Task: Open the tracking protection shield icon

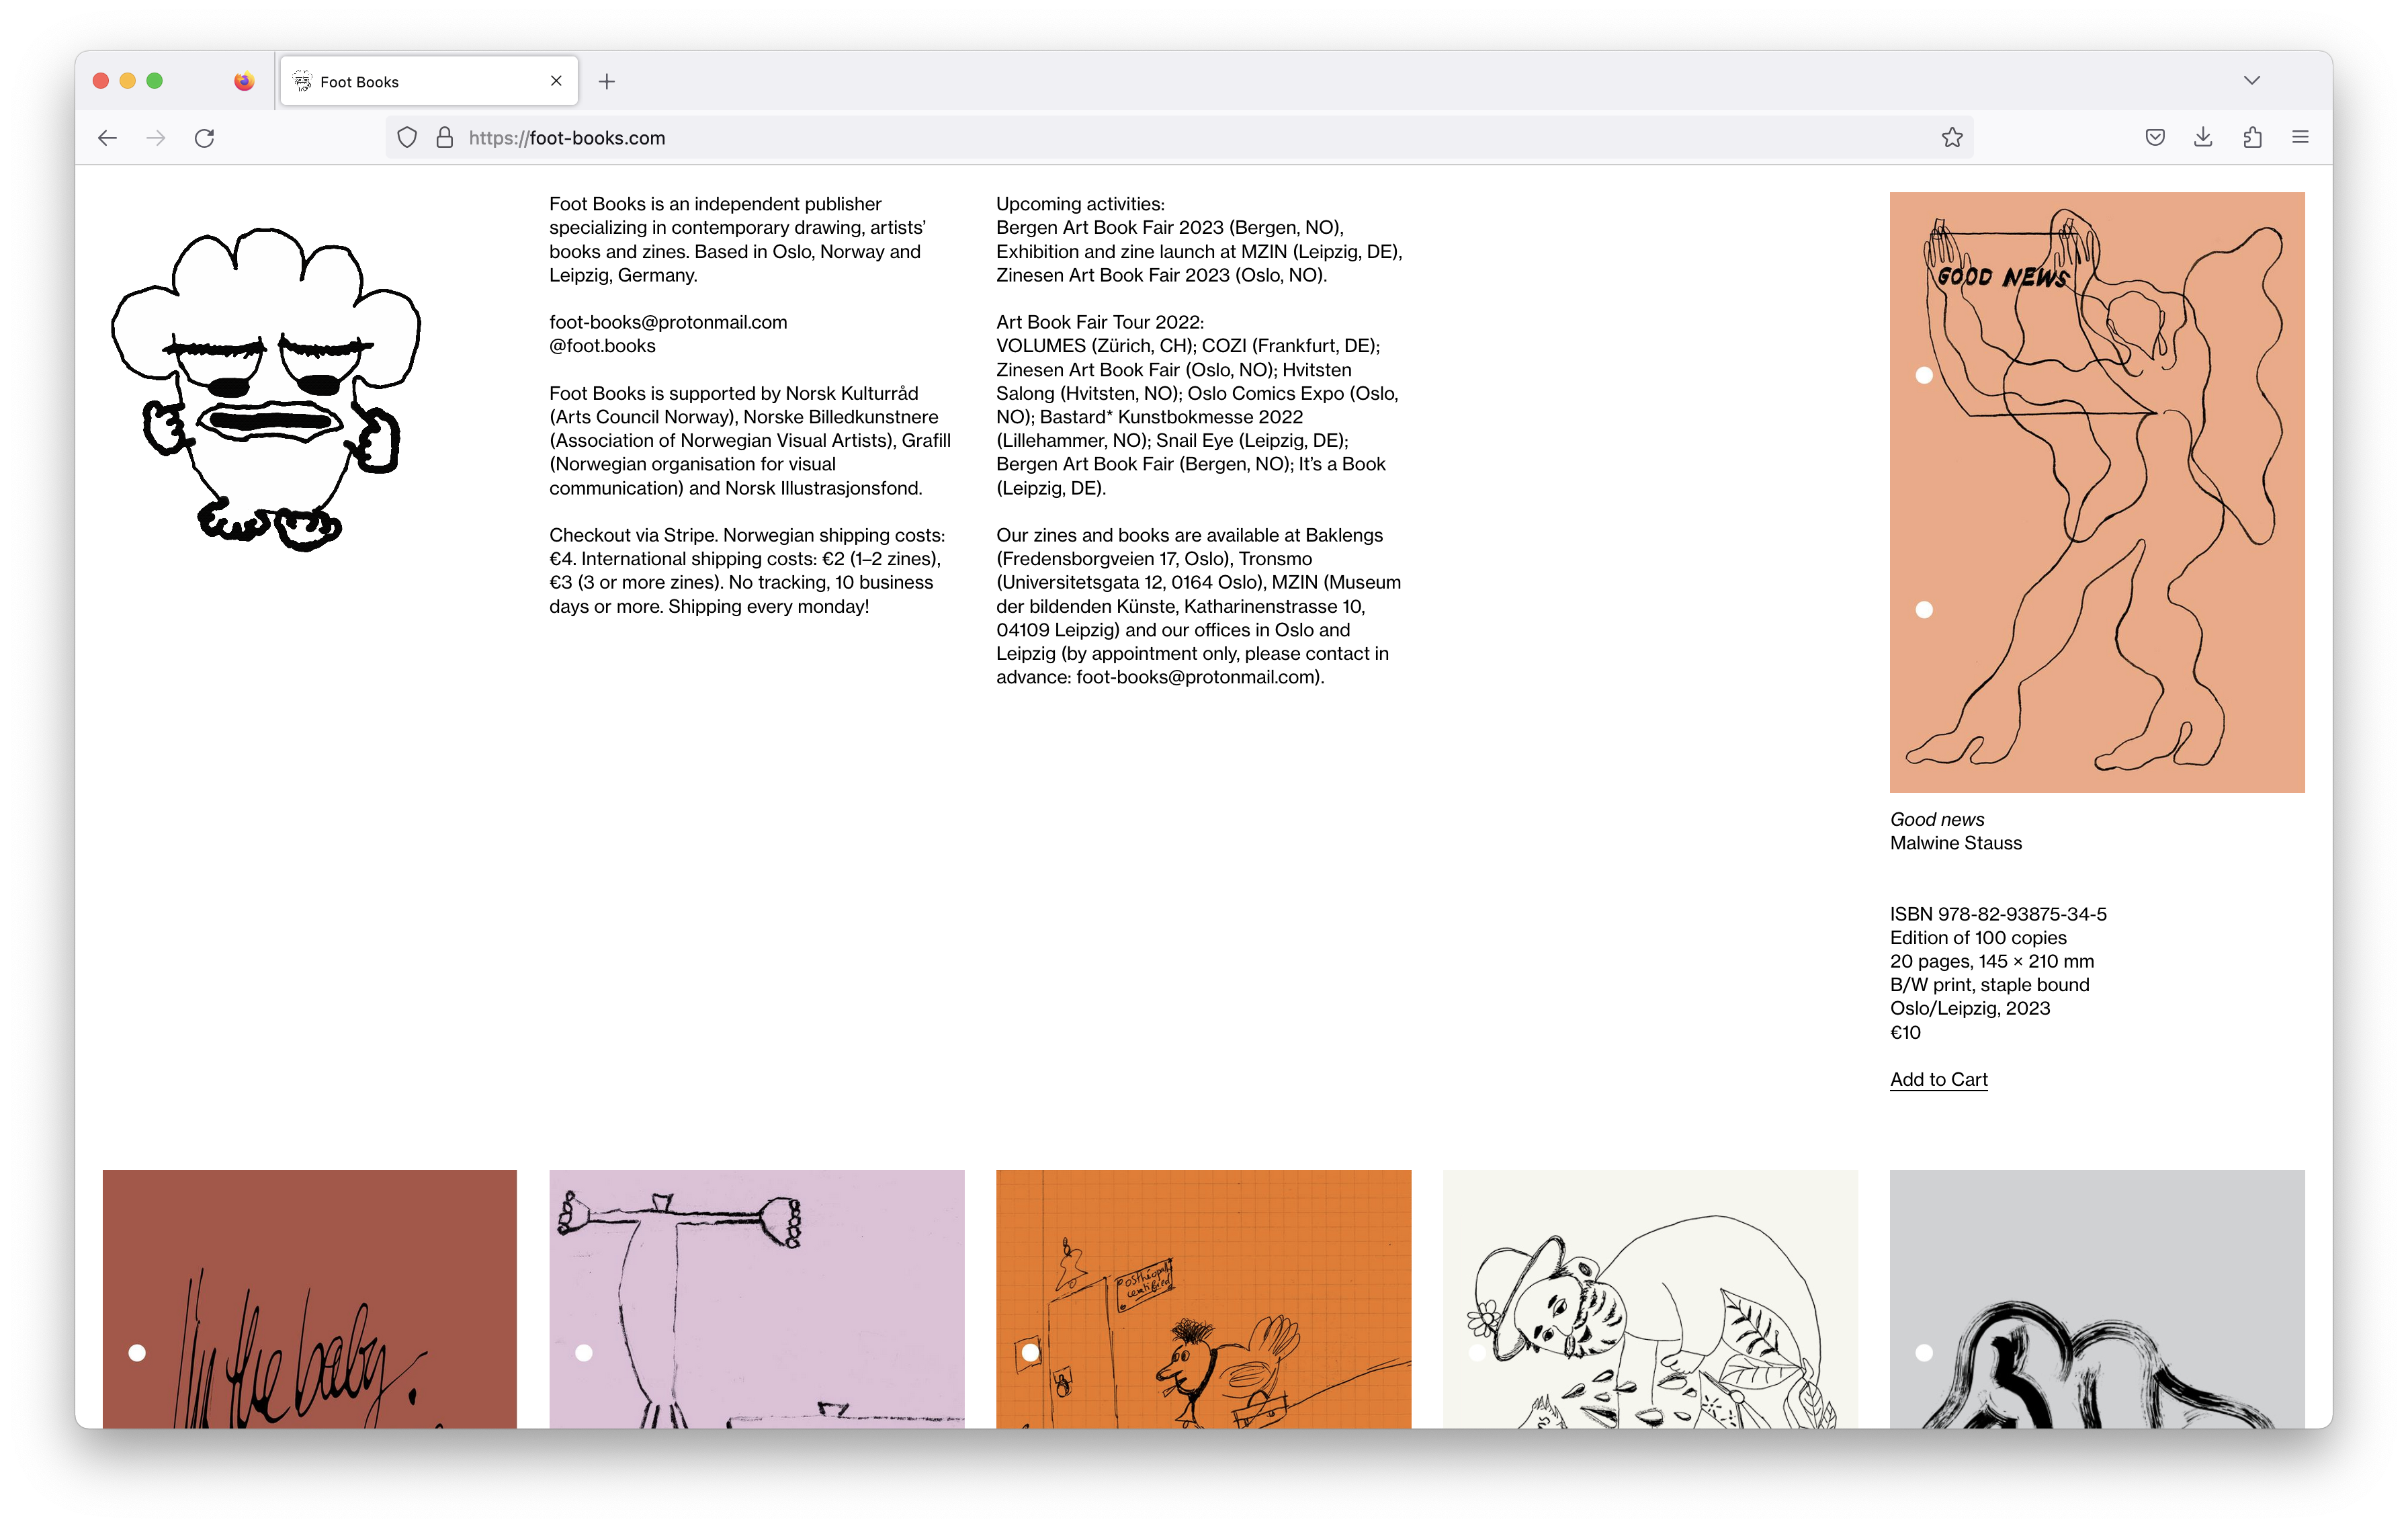Action: (x=407, y=138)
